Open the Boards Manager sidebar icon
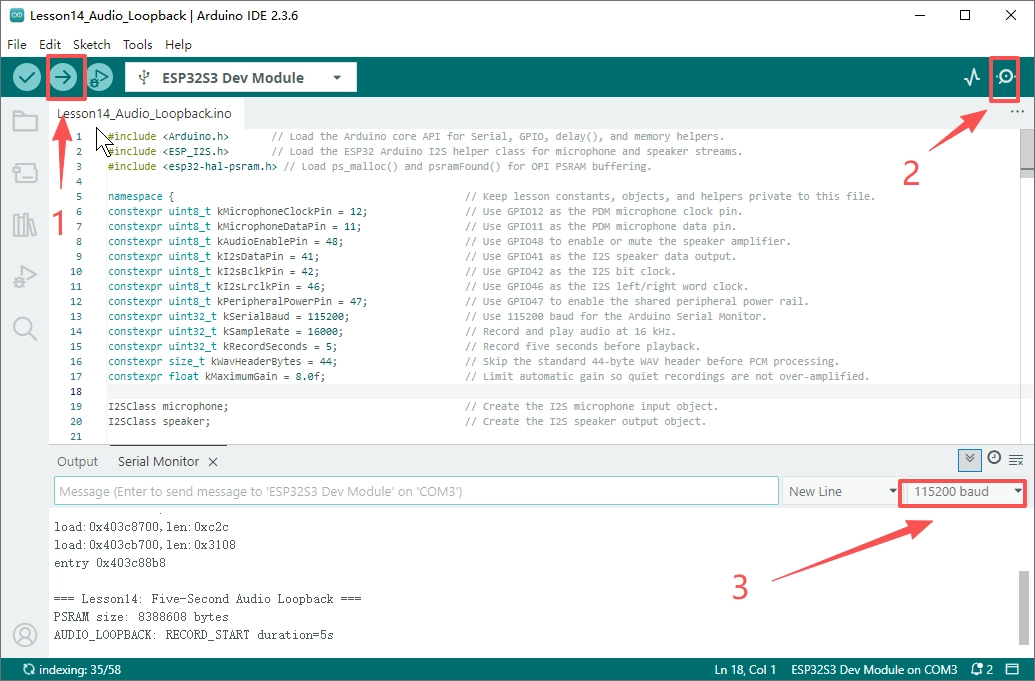Screen dimensions: 1035x681 click(x=25, y=173)
